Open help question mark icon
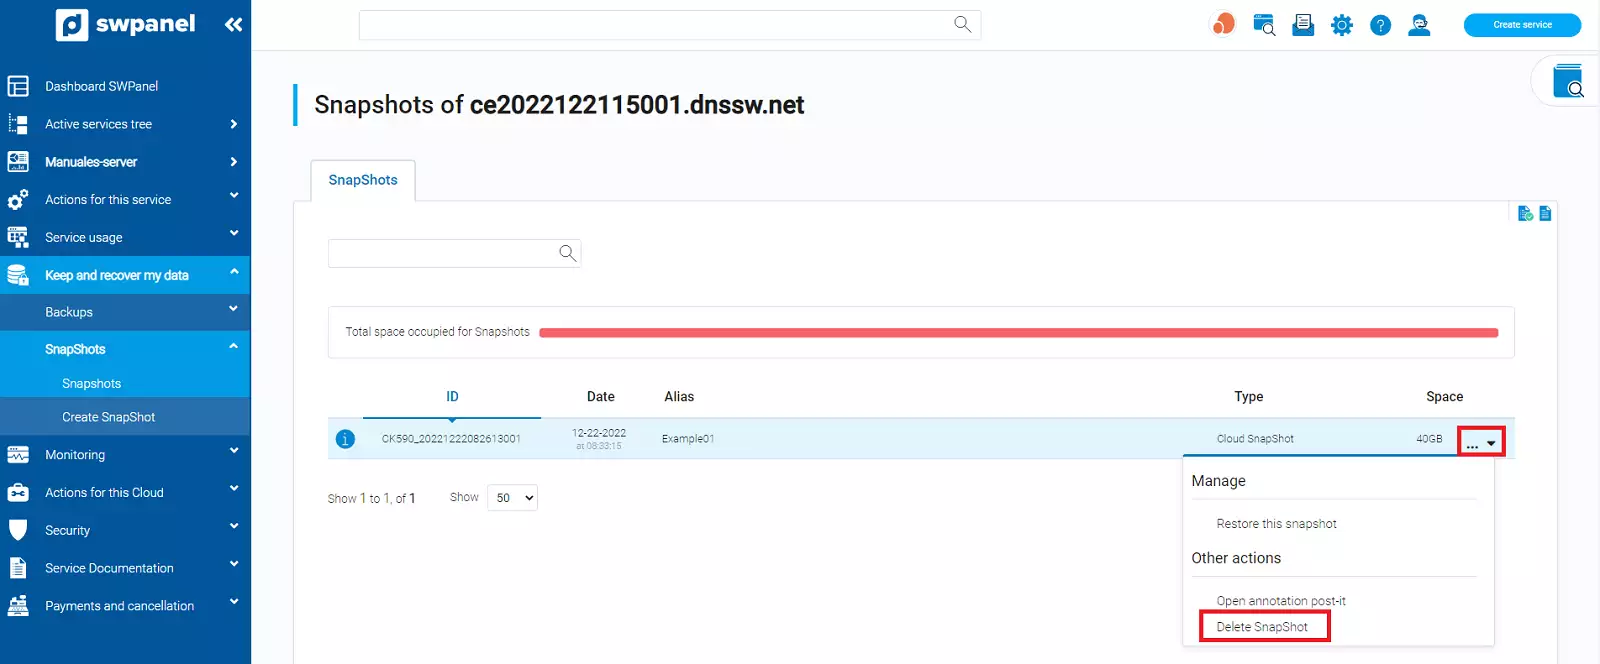The height and width of the screenshot is (664, 1600). pyautogui.click(x=1380, y=25)
